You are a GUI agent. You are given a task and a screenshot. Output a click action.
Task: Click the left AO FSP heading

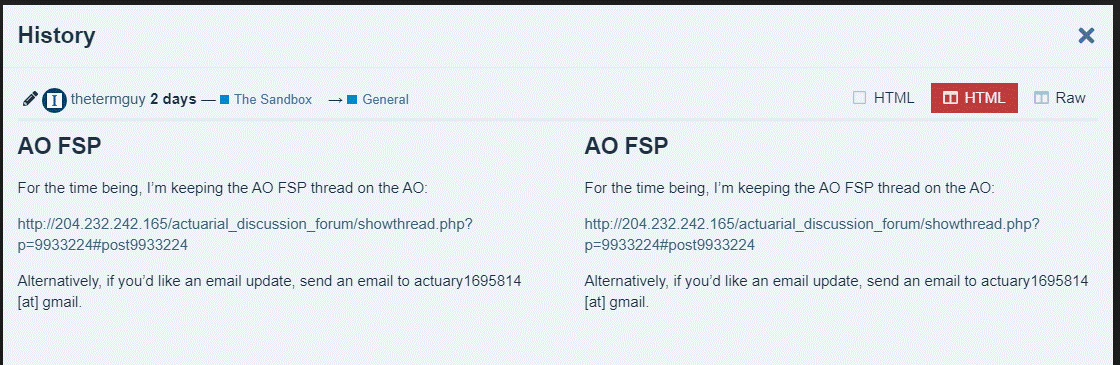pos(59,146)
